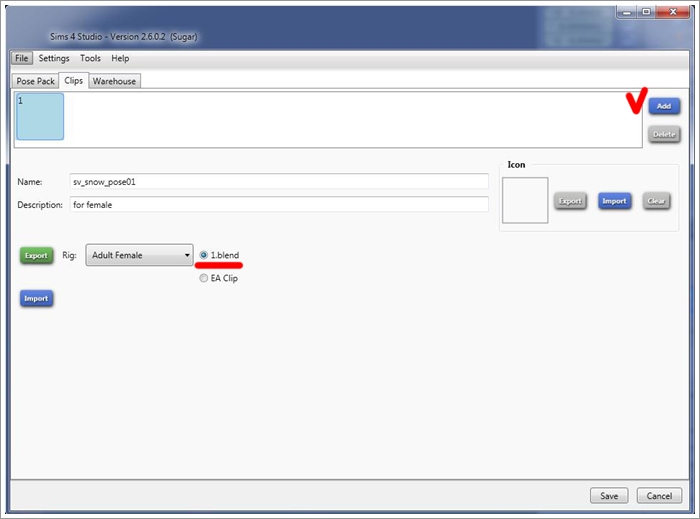Clear the icon image
This screenshot has height=519, width=700.
[x=656, y=201]
